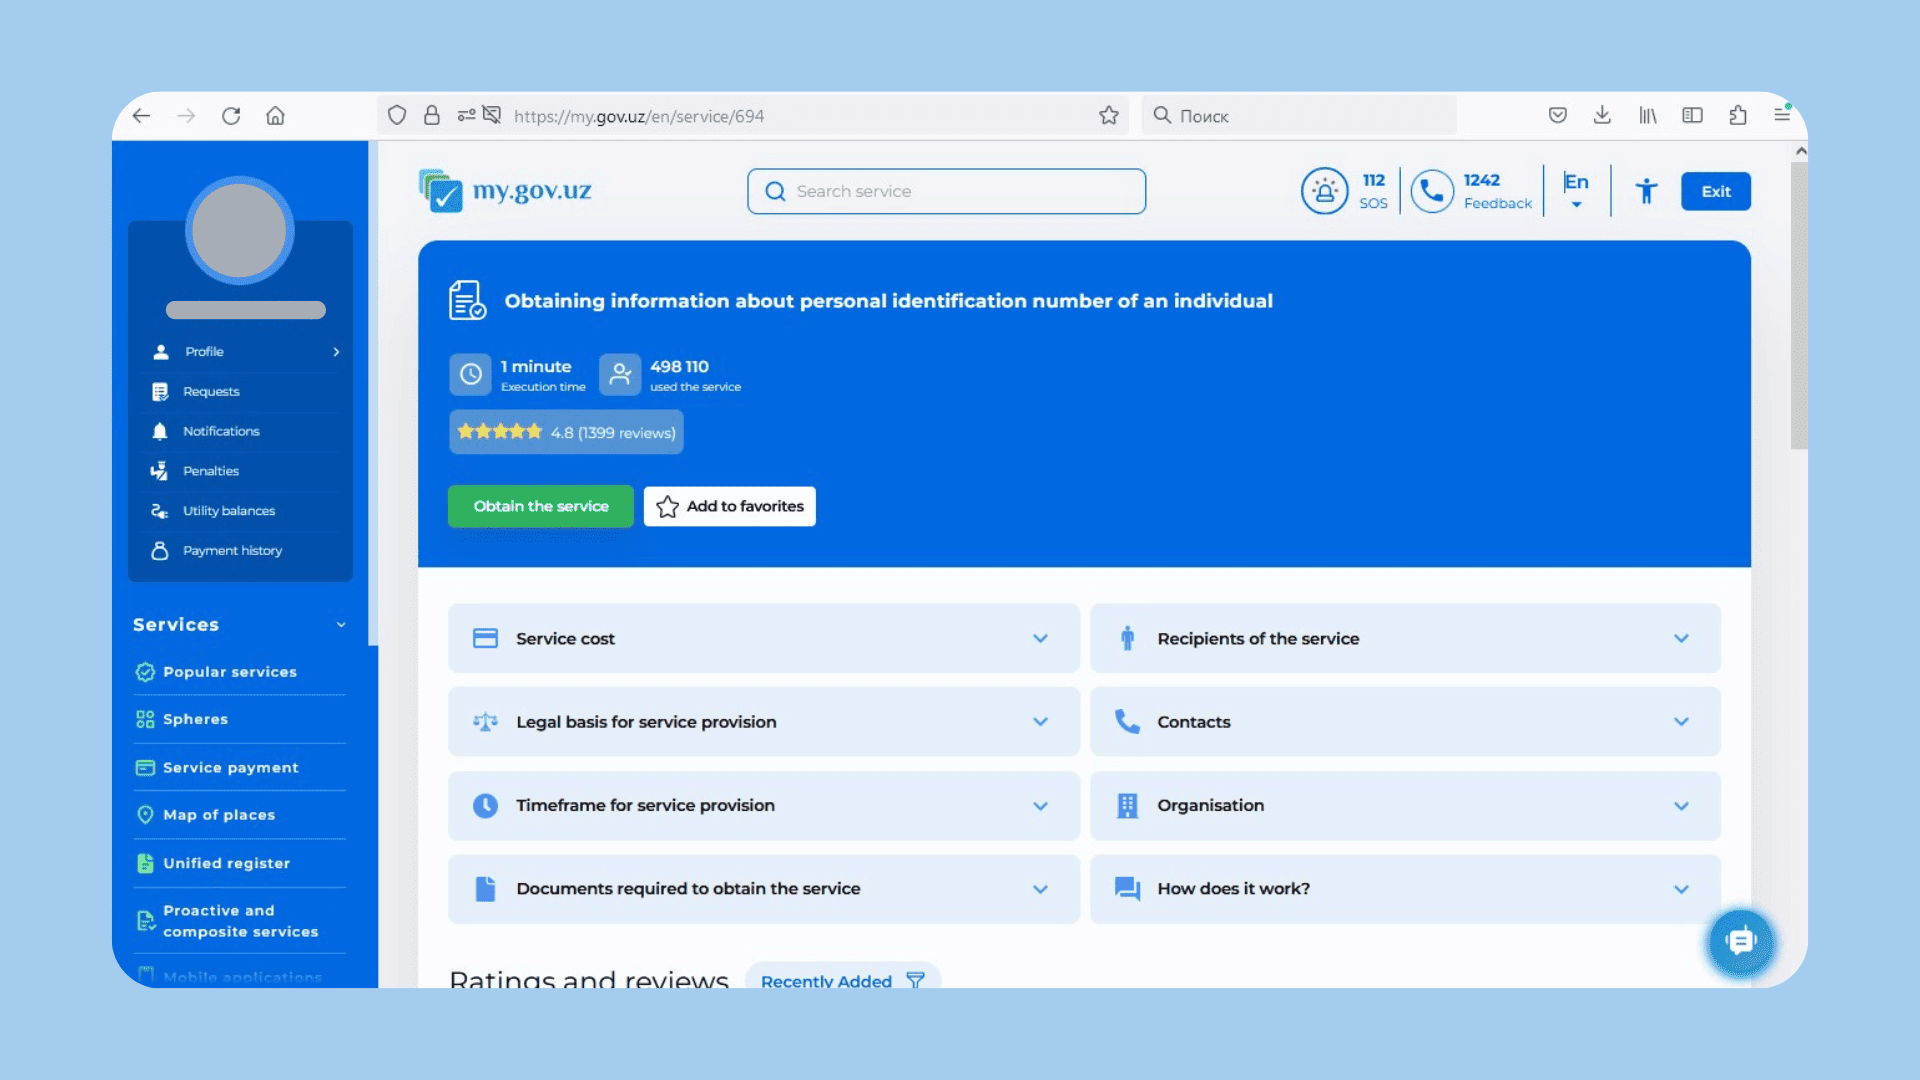Image resolution: width=1920 pixels, height=1080 pixels.
Task: Open the accessibility options icon
Action: click(x=1646, y=191)
